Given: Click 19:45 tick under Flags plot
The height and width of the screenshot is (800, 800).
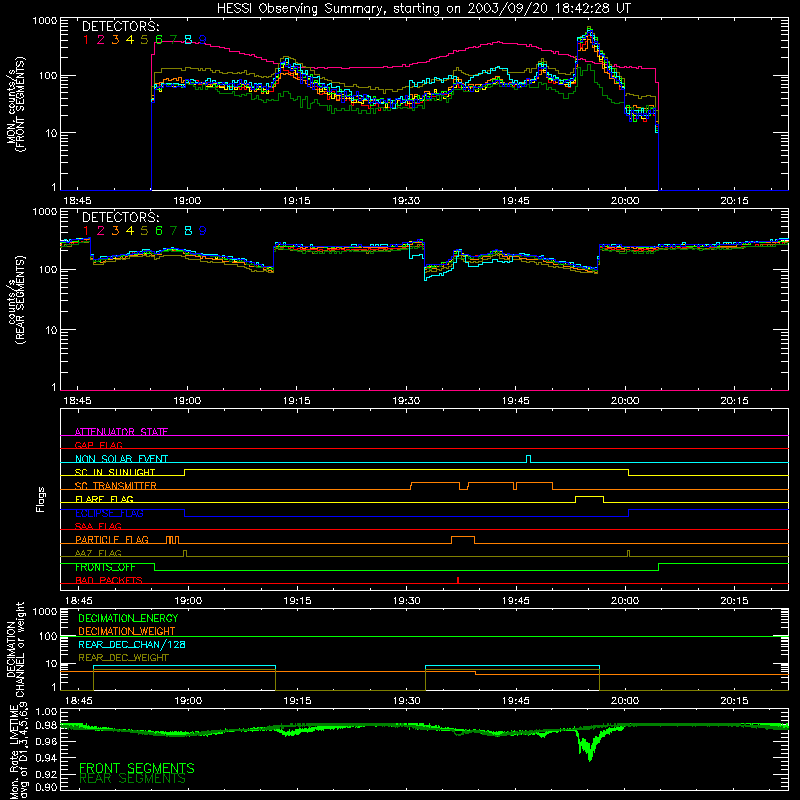Looking at the screenshot, I should [516, 601].
